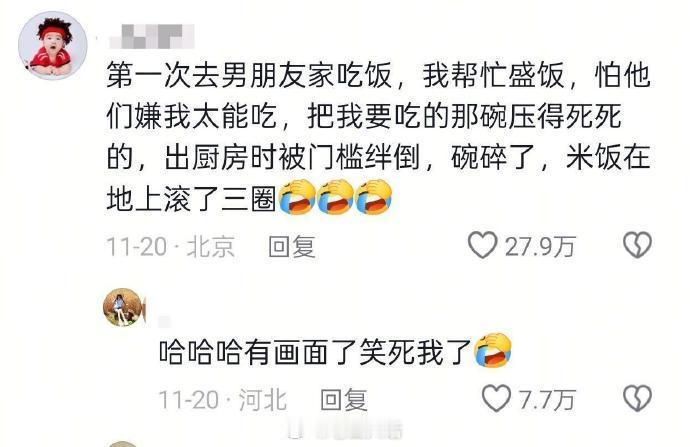Tap the 27.9万 like count

coord(540,246)
